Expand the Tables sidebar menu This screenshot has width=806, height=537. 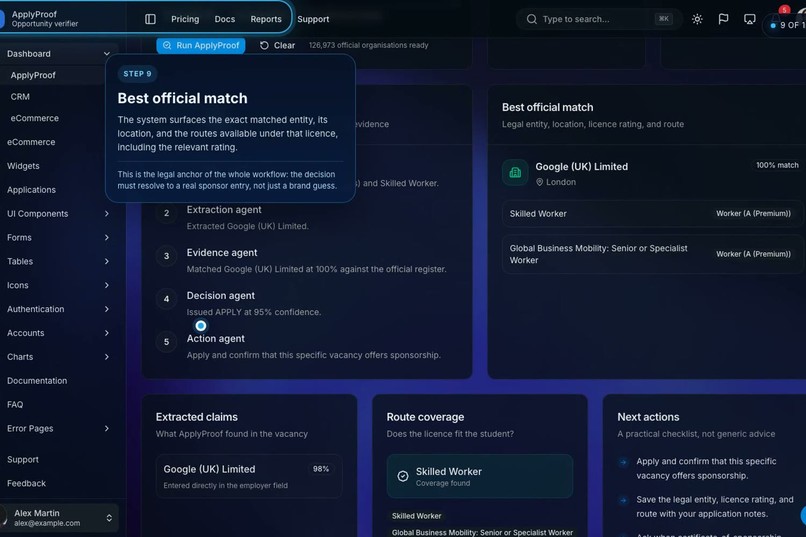click(106, 261)
